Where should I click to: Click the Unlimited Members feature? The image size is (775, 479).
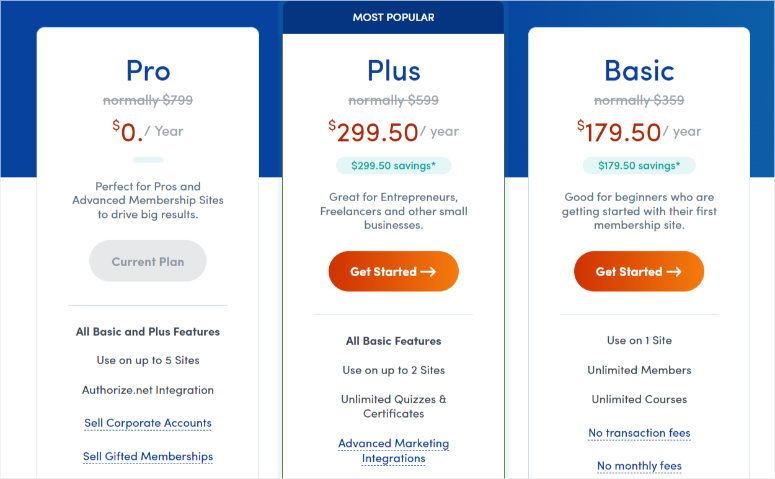point(639,370)
